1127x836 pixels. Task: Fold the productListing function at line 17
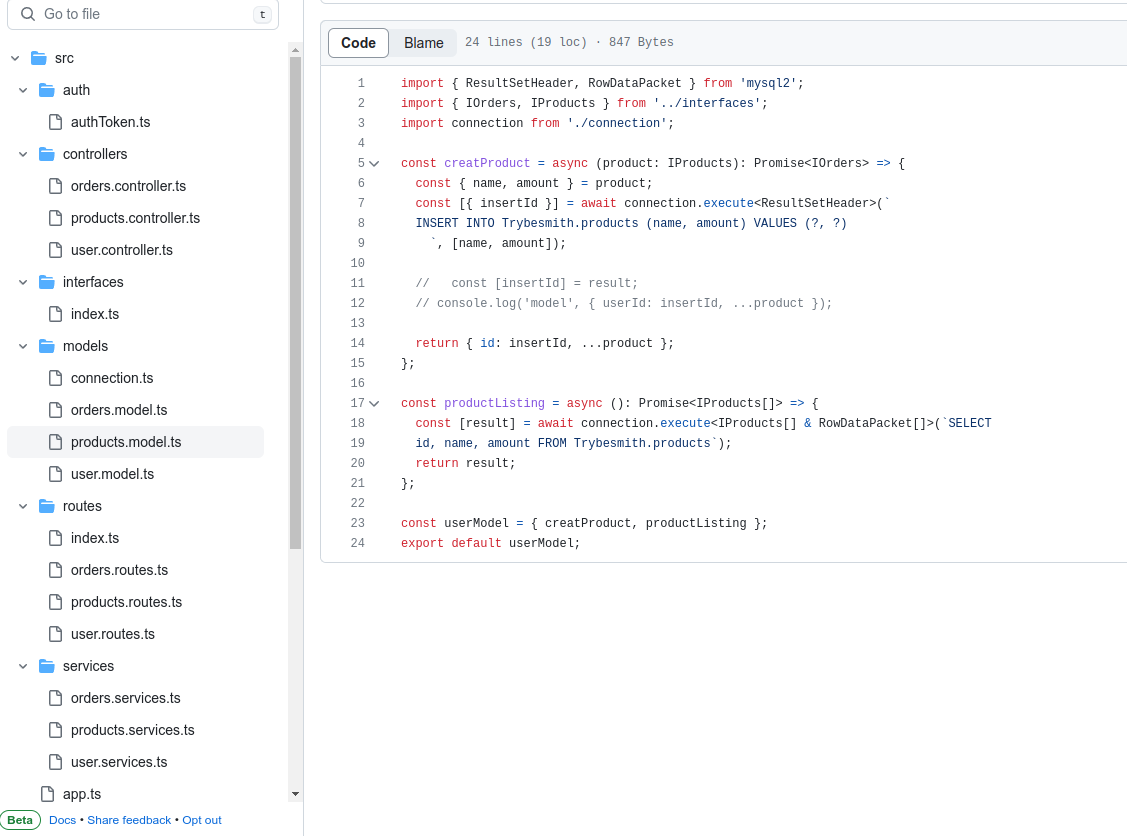[x=374, y=403]
